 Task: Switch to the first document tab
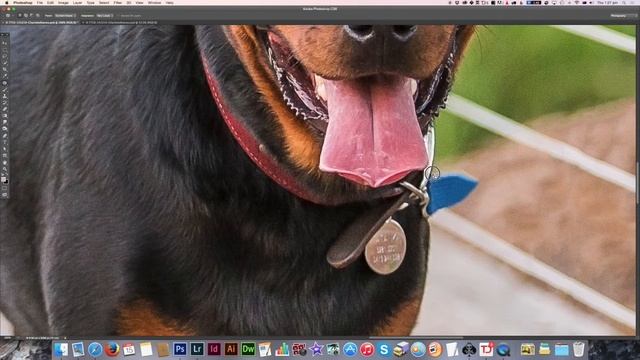[x=40, y=22]
